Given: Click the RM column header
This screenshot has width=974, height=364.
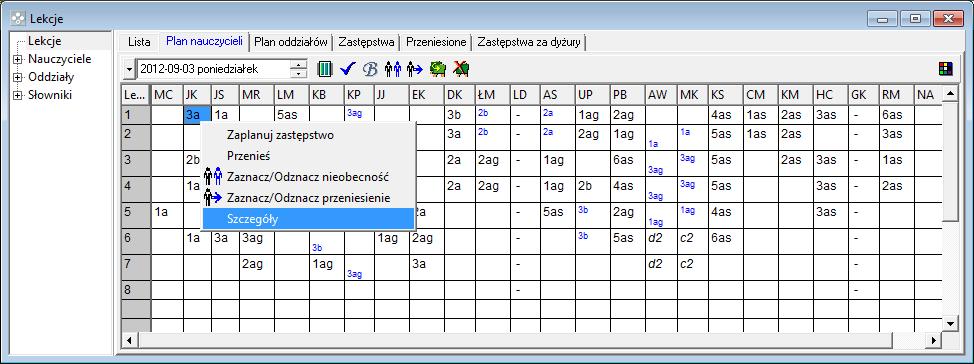Looking at the screenshot, I should coord(896,95).
